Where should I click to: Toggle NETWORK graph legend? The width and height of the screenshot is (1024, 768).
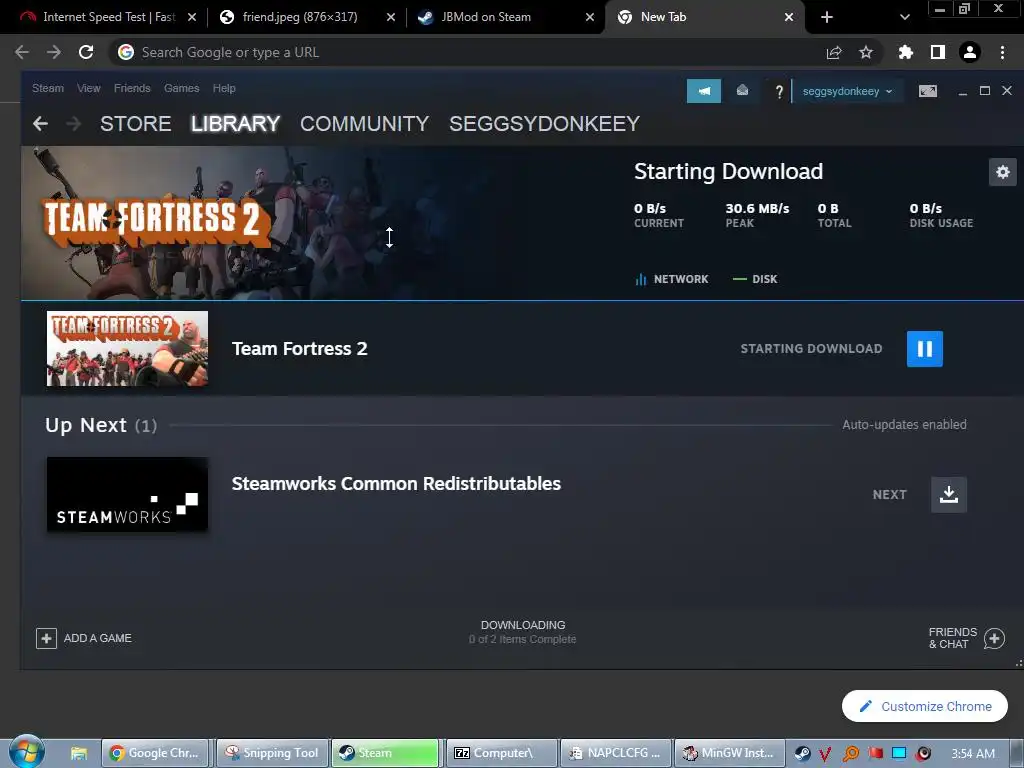coord(671,279)
